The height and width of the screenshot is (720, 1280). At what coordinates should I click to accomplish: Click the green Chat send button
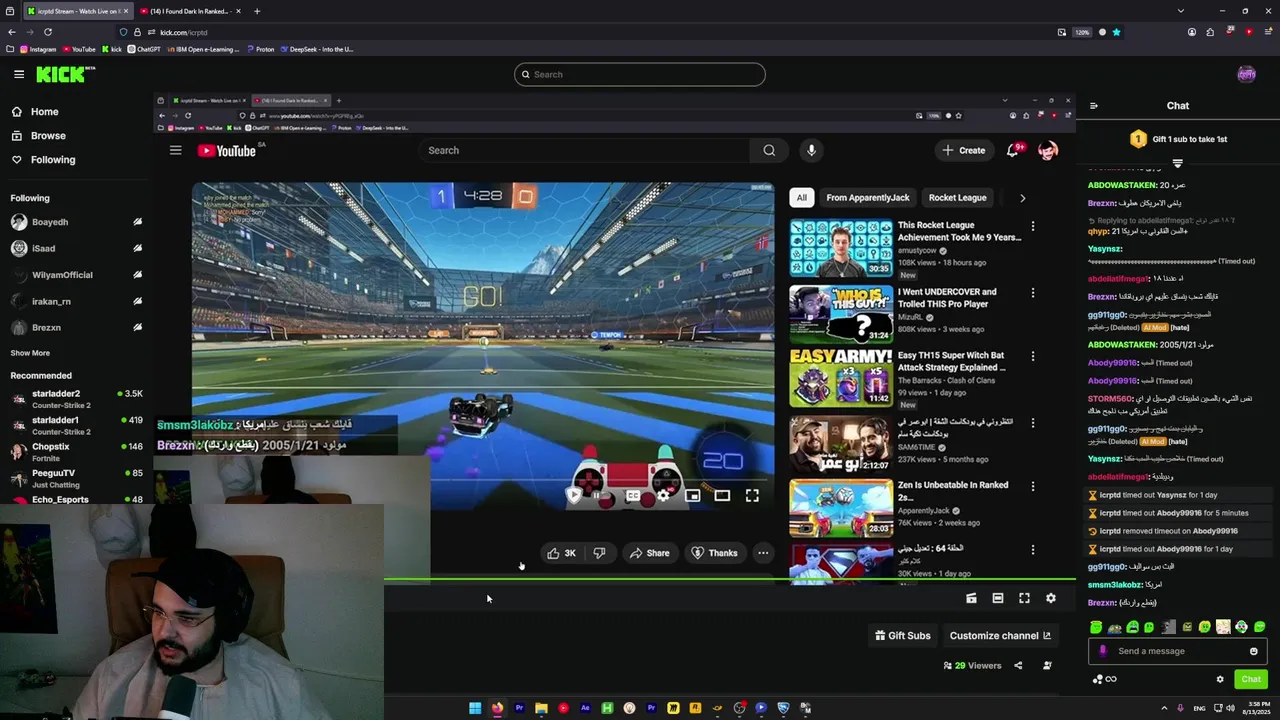click(1251, 680)
